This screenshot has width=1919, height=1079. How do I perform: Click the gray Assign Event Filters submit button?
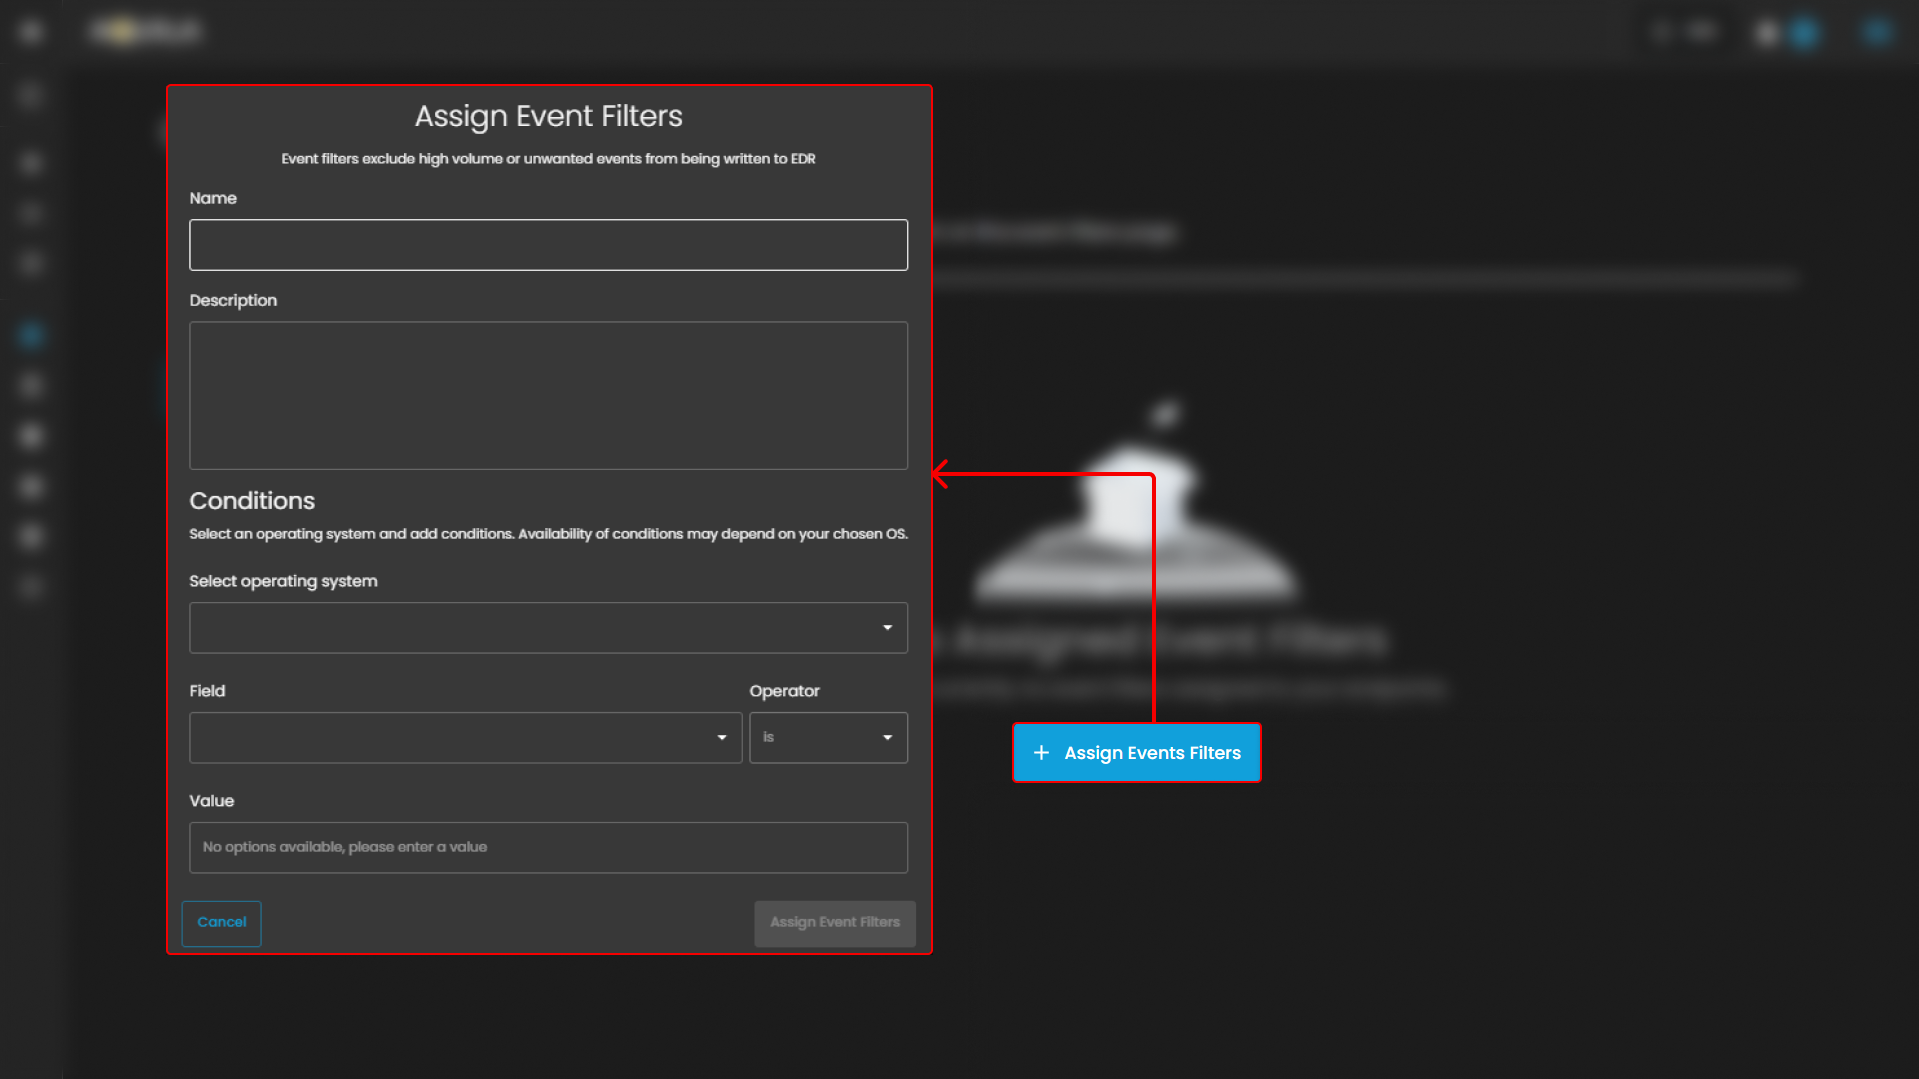click(x=834, y=923)
